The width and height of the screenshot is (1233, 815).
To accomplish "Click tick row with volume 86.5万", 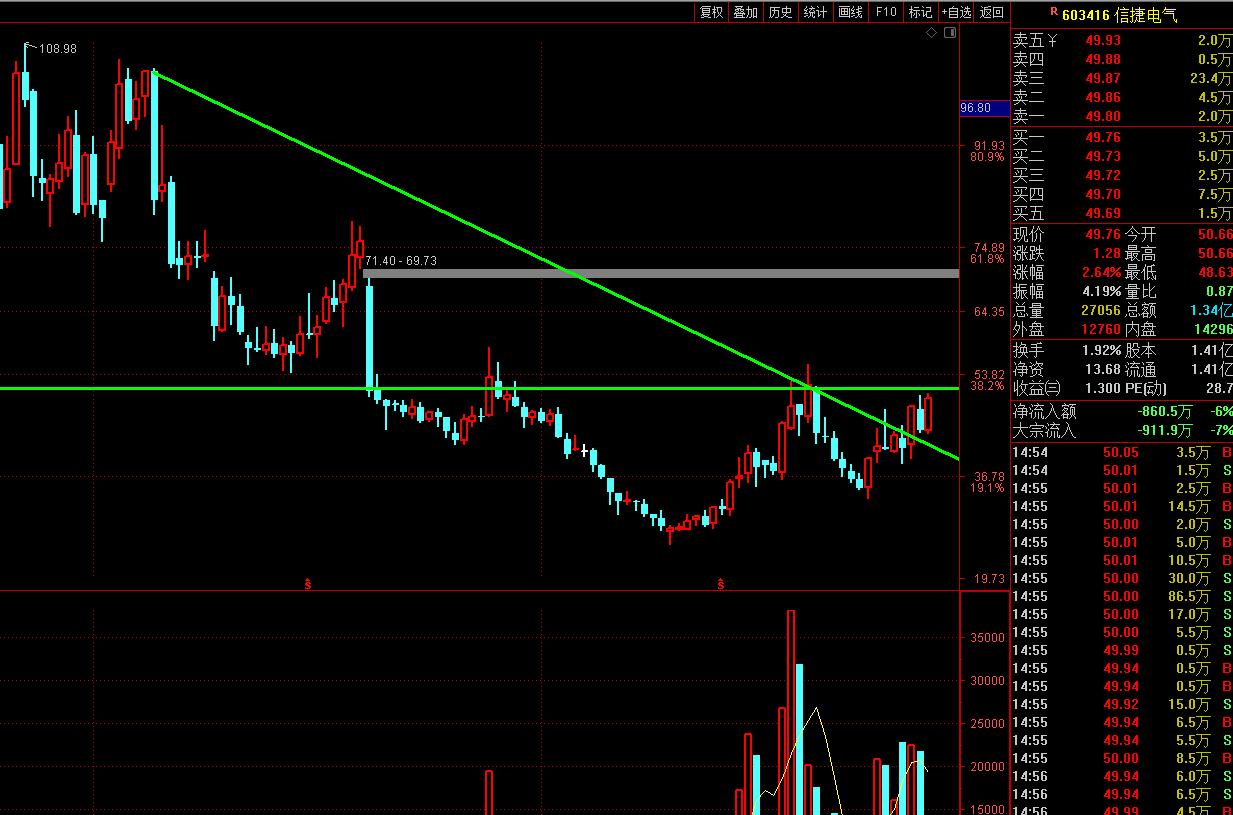I will (x=1122, y=596).
